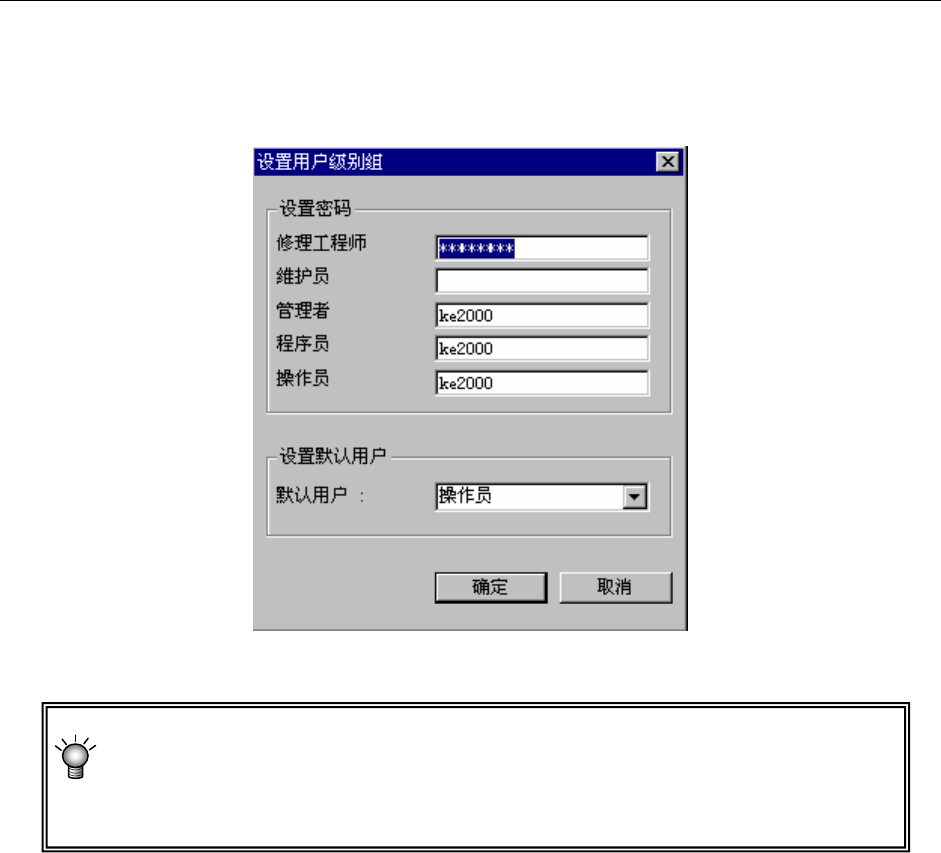The width and height of the screenshot is (941, 853).
Task: Confirm with the 确定 button
Action: (x=491, y=587)
